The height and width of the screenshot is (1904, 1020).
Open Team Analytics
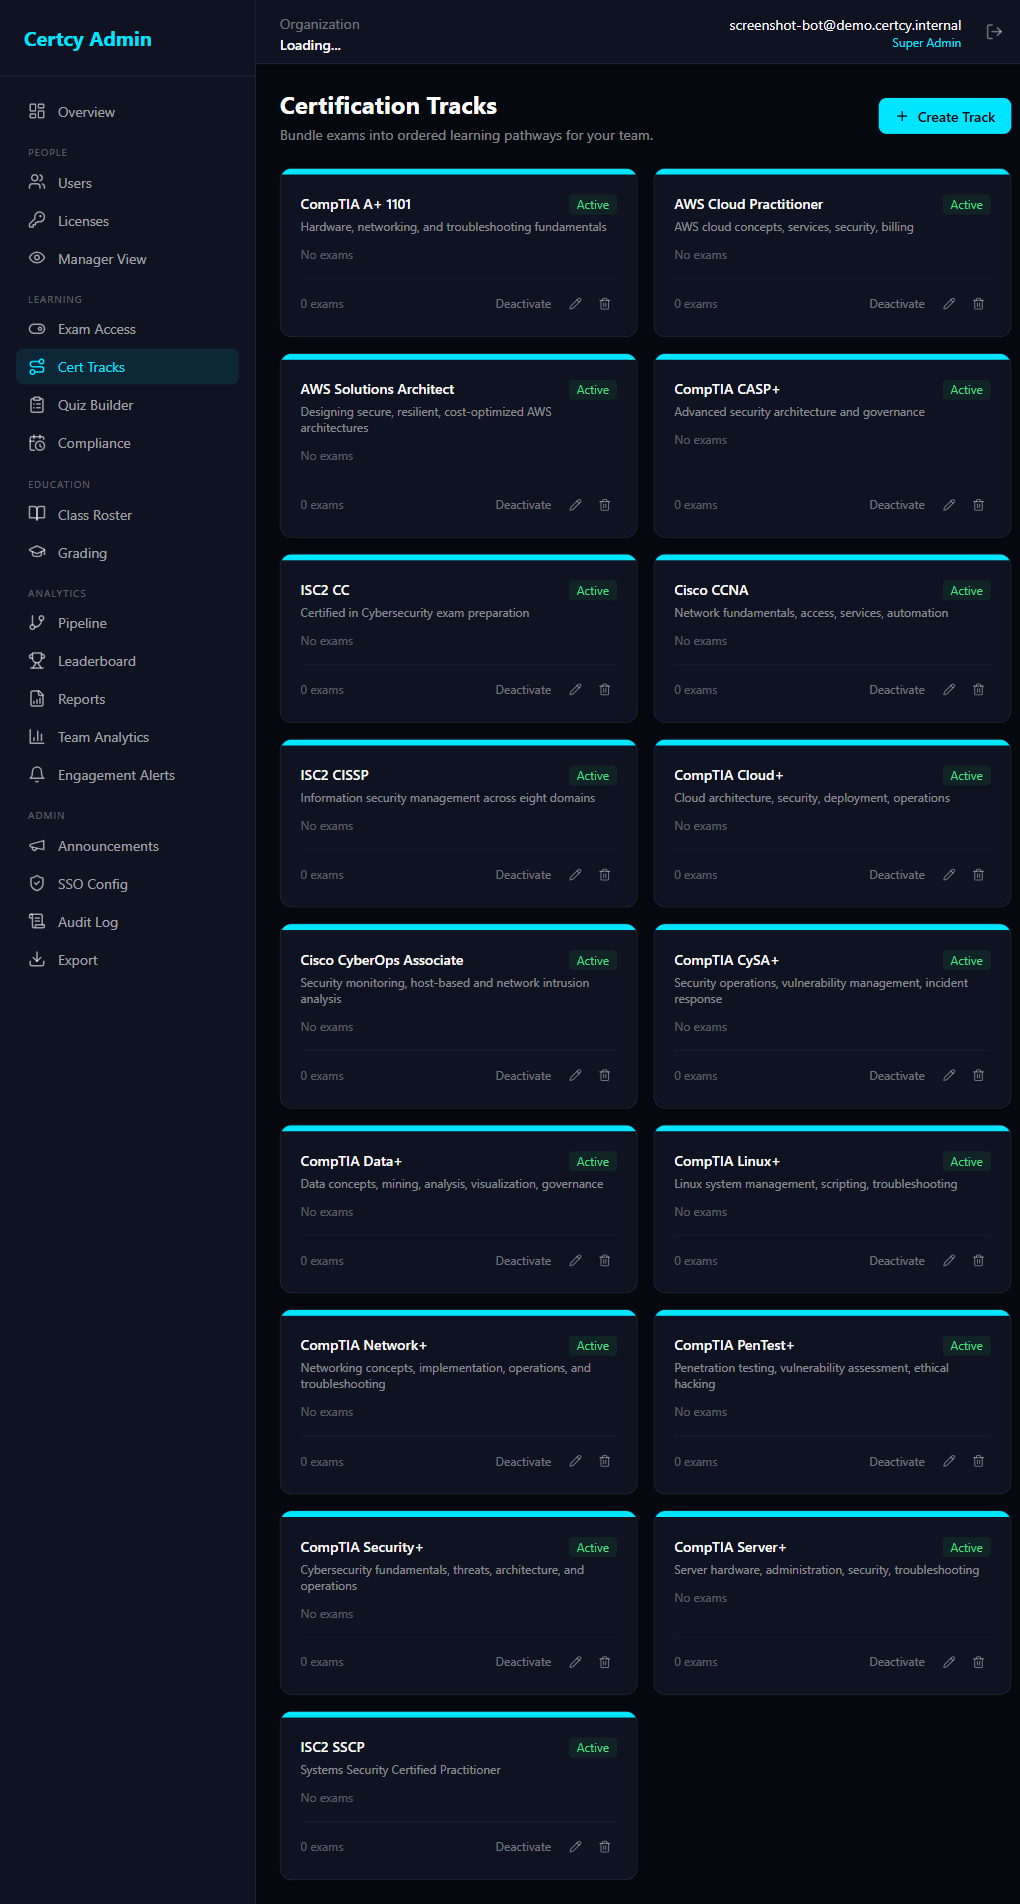[x=128, y=737]
